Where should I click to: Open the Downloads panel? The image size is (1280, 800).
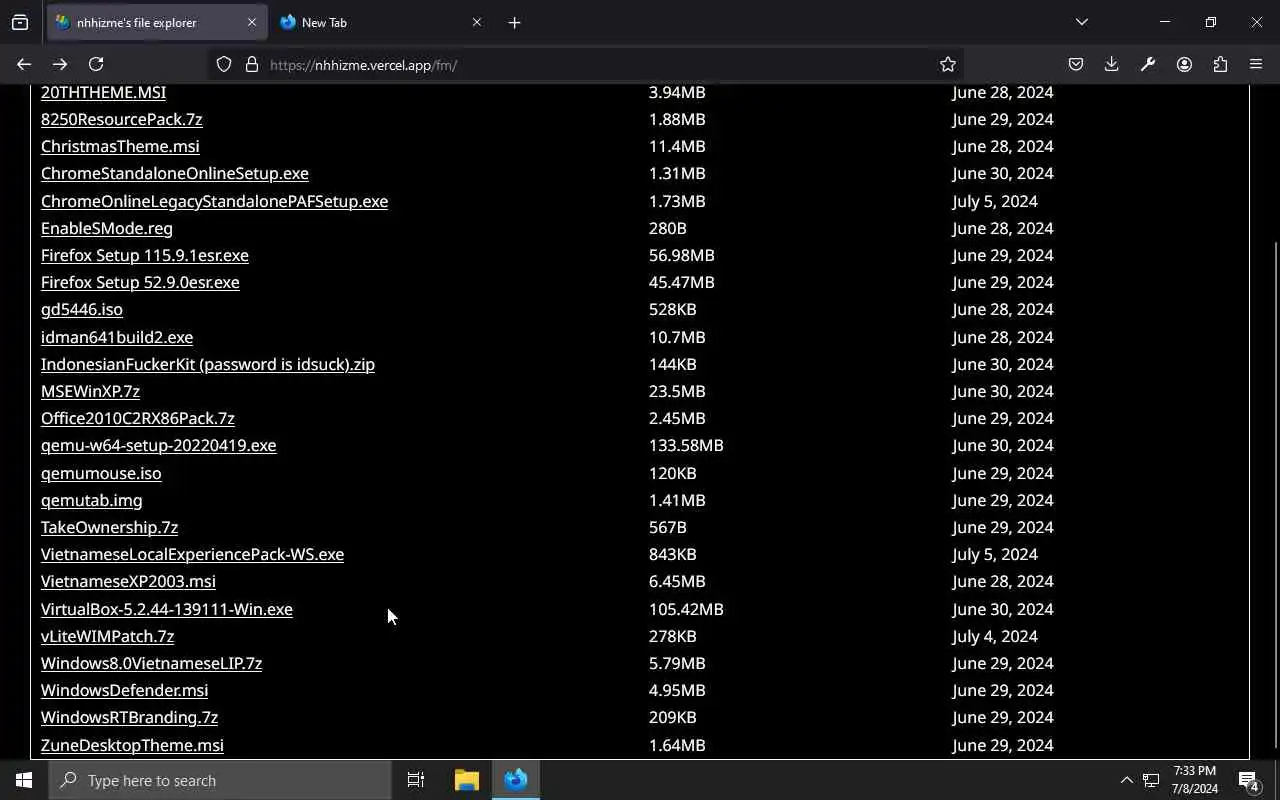[1112, 64]
